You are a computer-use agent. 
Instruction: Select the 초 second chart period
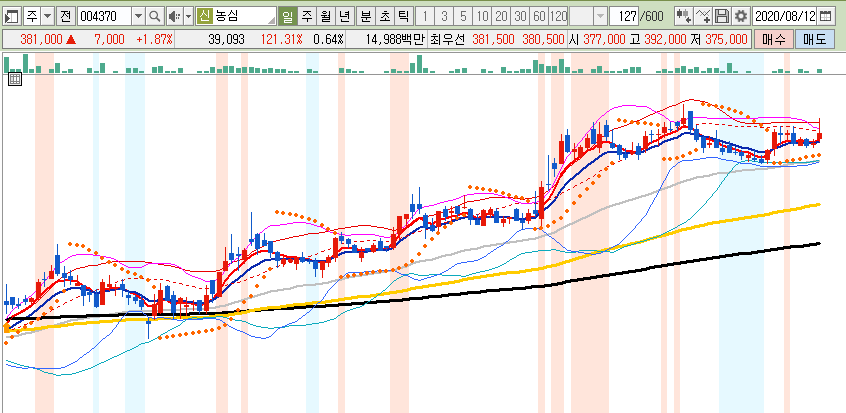pyautogui.click(x=384, y=16)
